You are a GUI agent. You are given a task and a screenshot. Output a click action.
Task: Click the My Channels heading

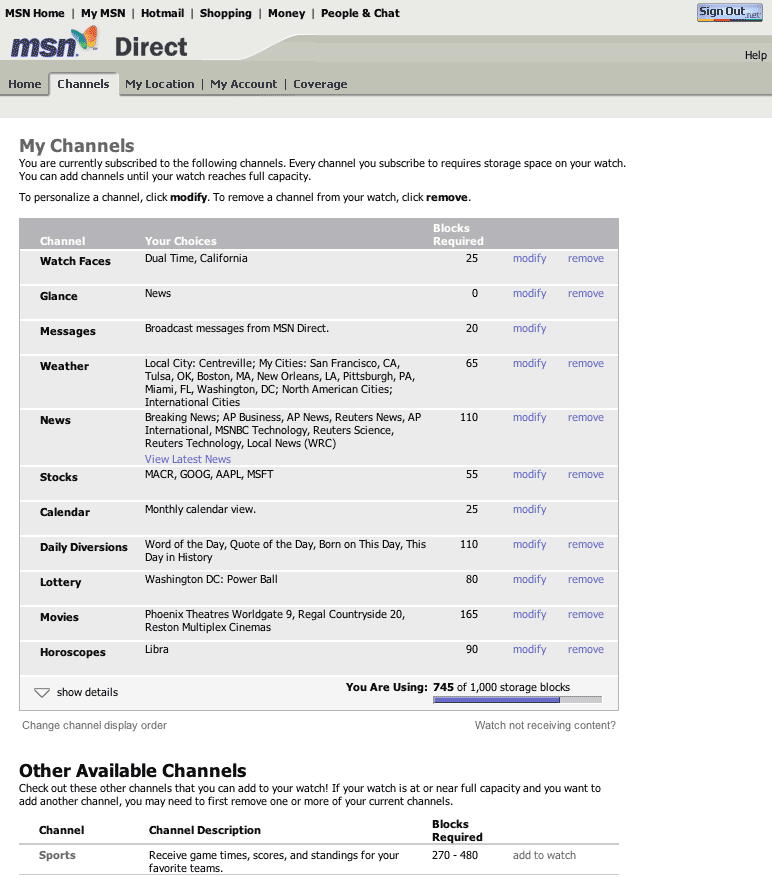(x=77, y=146)
